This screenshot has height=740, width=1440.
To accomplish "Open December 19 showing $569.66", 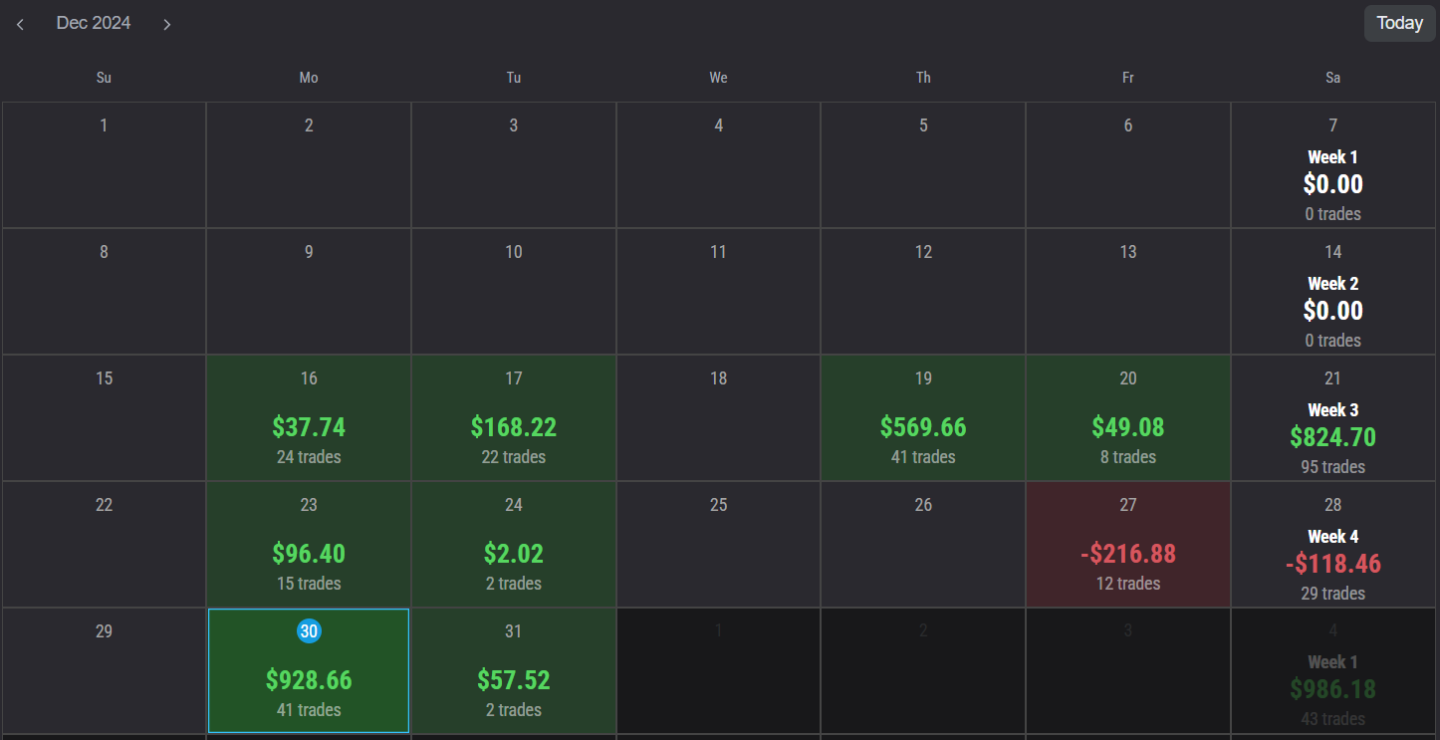I will [x=923, y=418].
